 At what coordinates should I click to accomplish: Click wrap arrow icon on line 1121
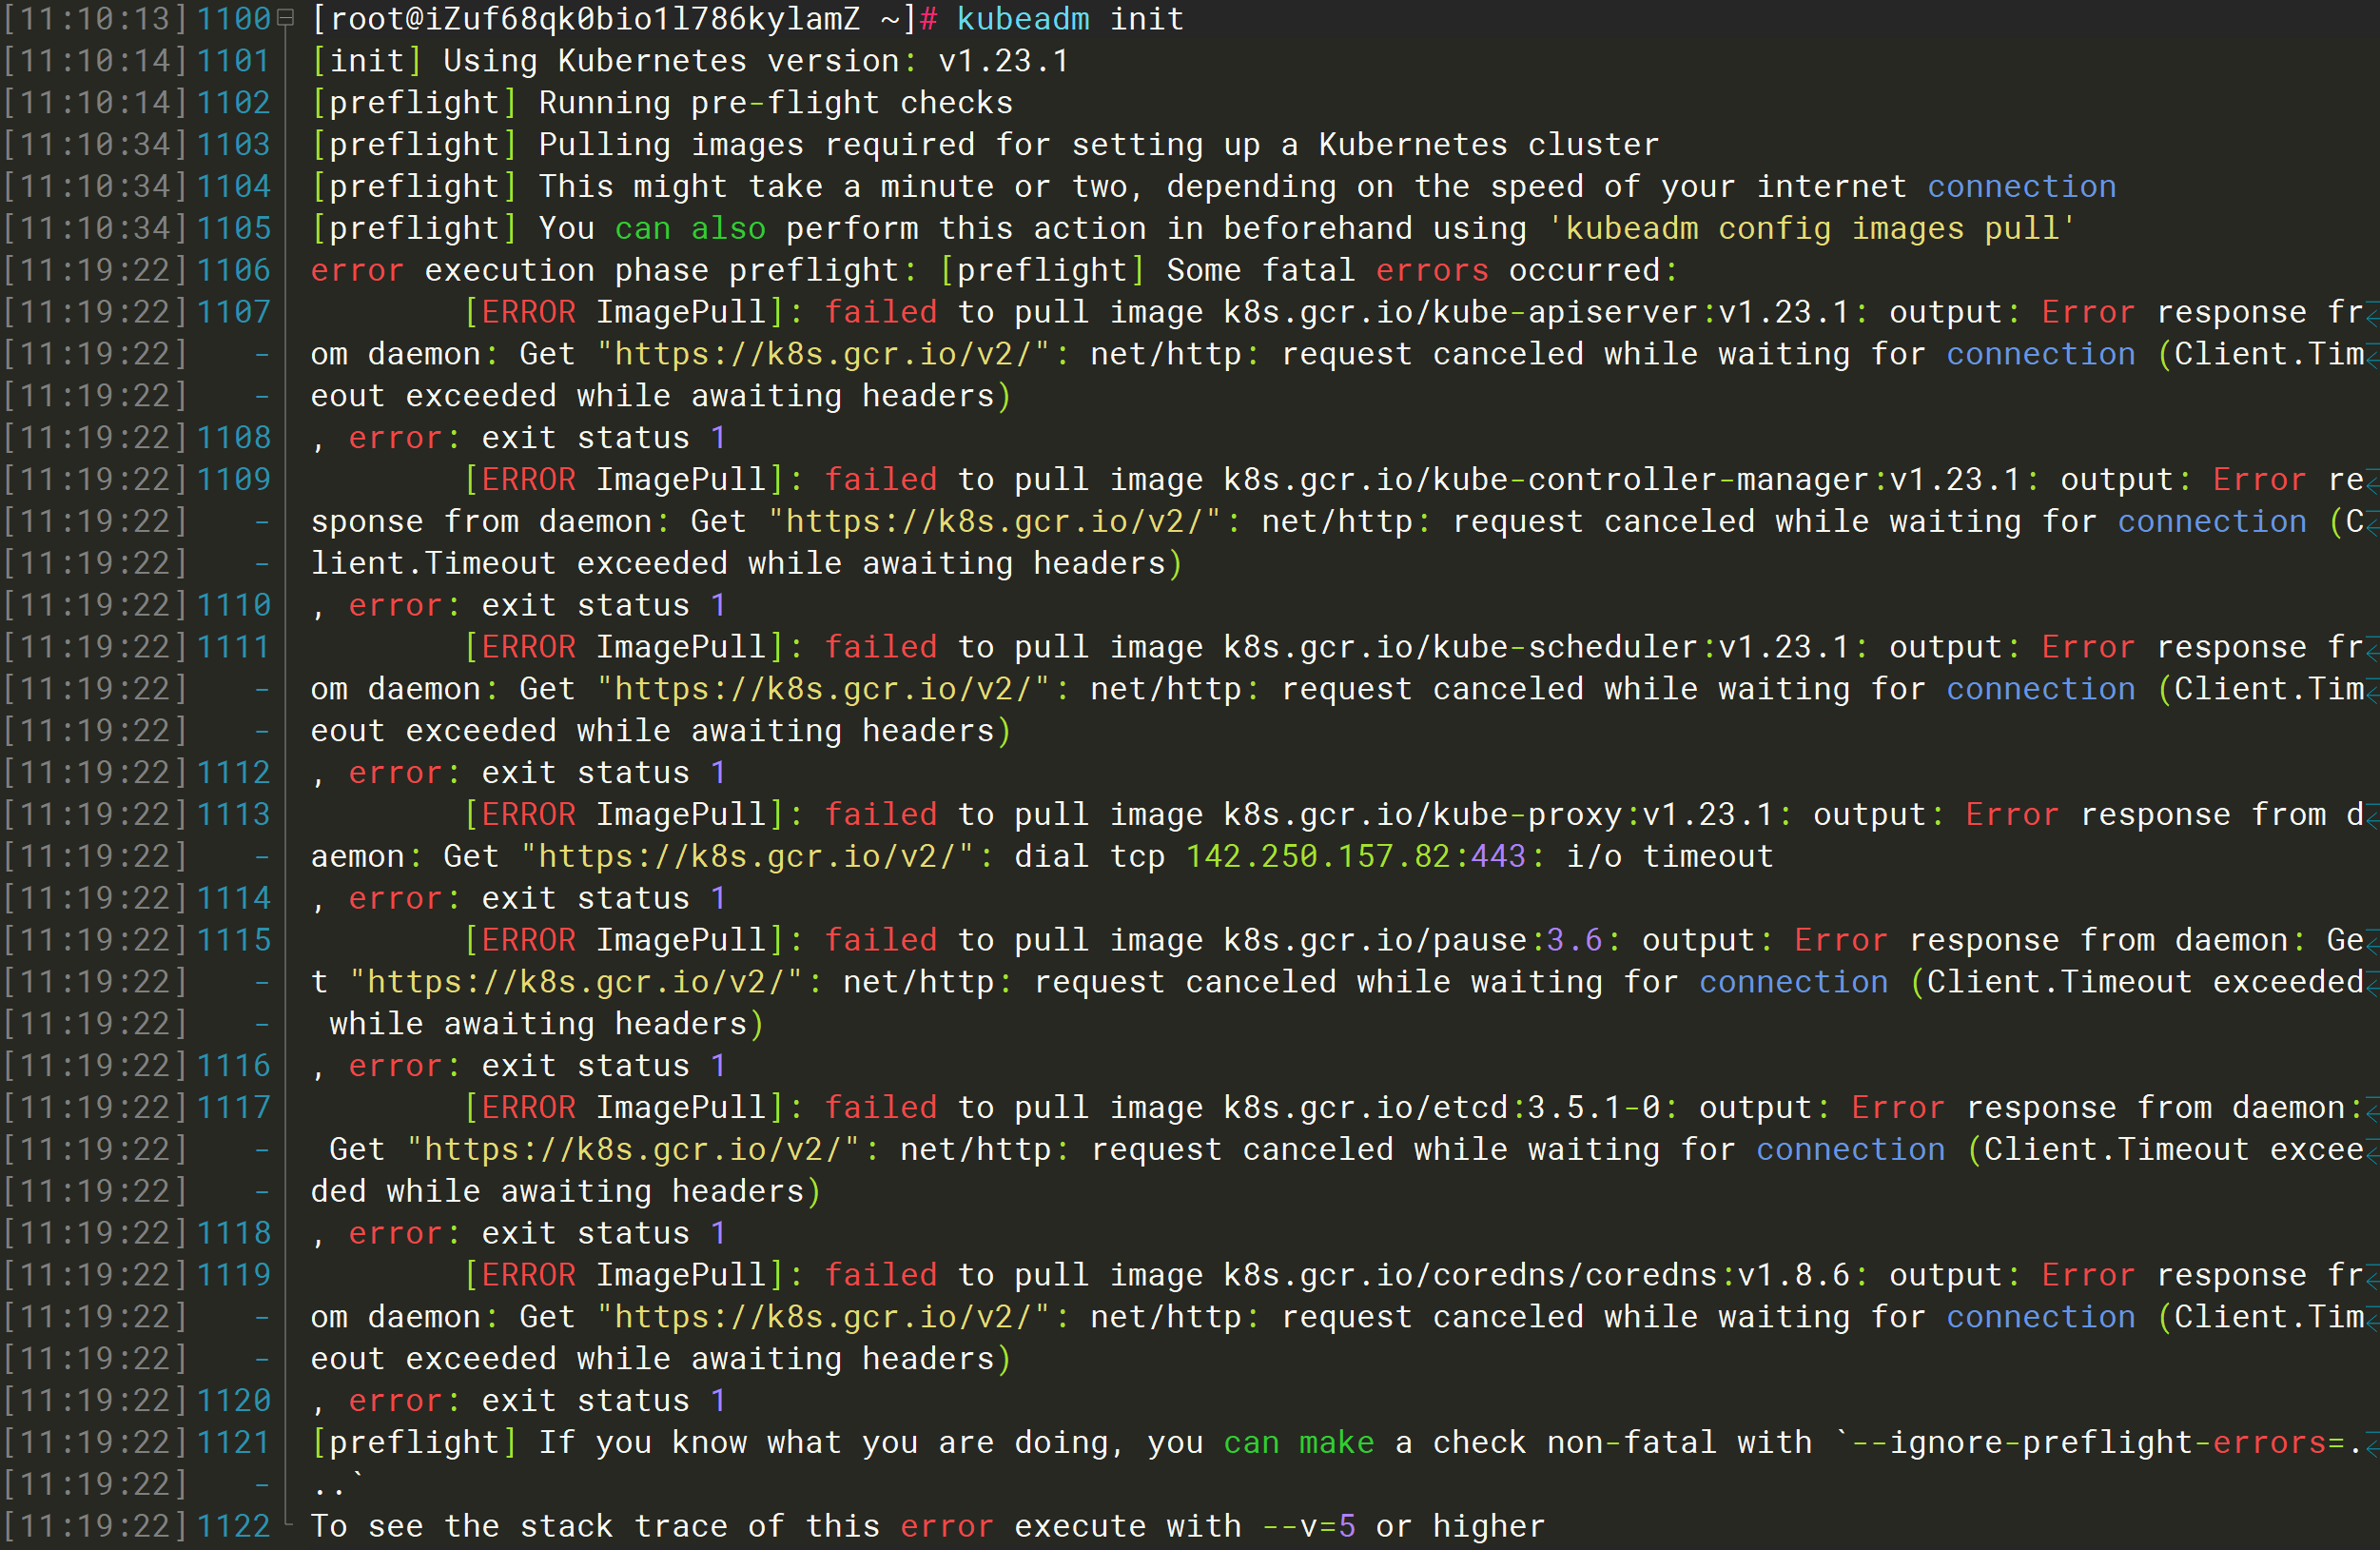point(2371,1448)
